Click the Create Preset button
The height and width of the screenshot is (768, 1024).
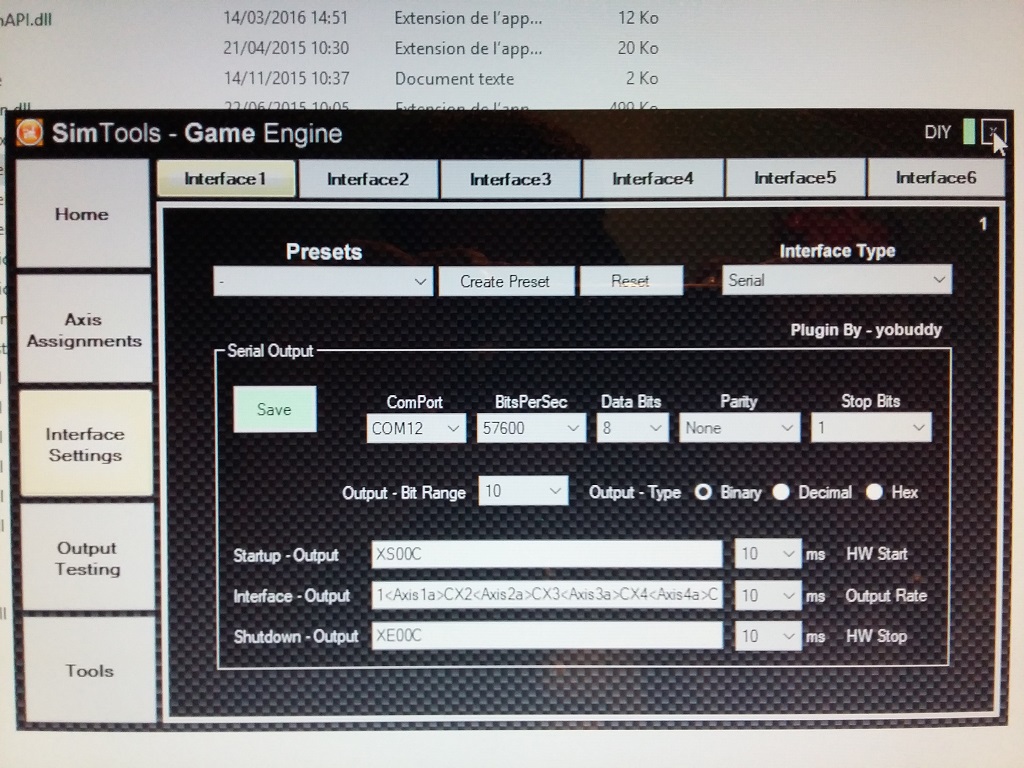coord(505,281)
